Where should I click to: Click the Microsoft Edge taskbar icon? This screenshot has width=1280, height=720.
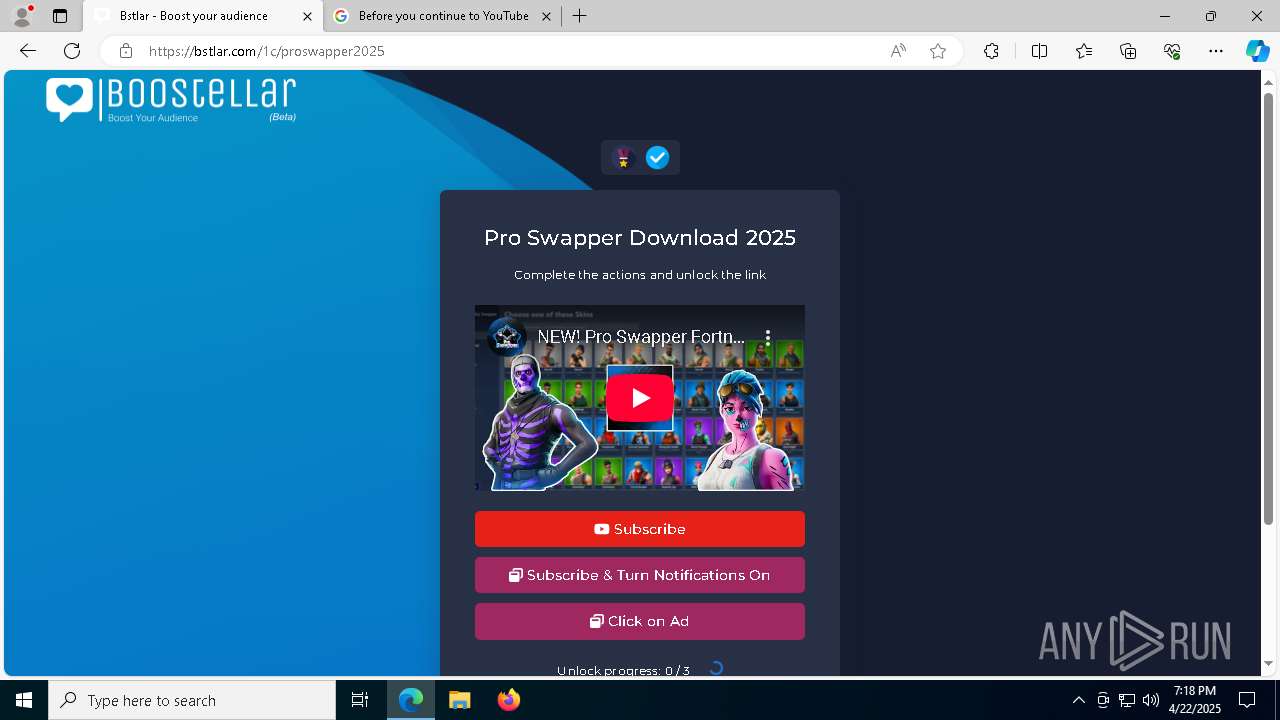click(x=411, y=700)
